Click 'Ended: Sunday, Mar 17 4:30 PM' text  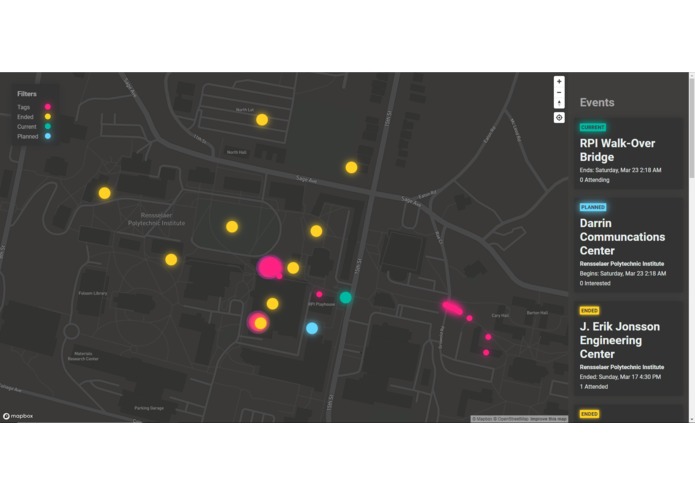[x=620, y=377]
